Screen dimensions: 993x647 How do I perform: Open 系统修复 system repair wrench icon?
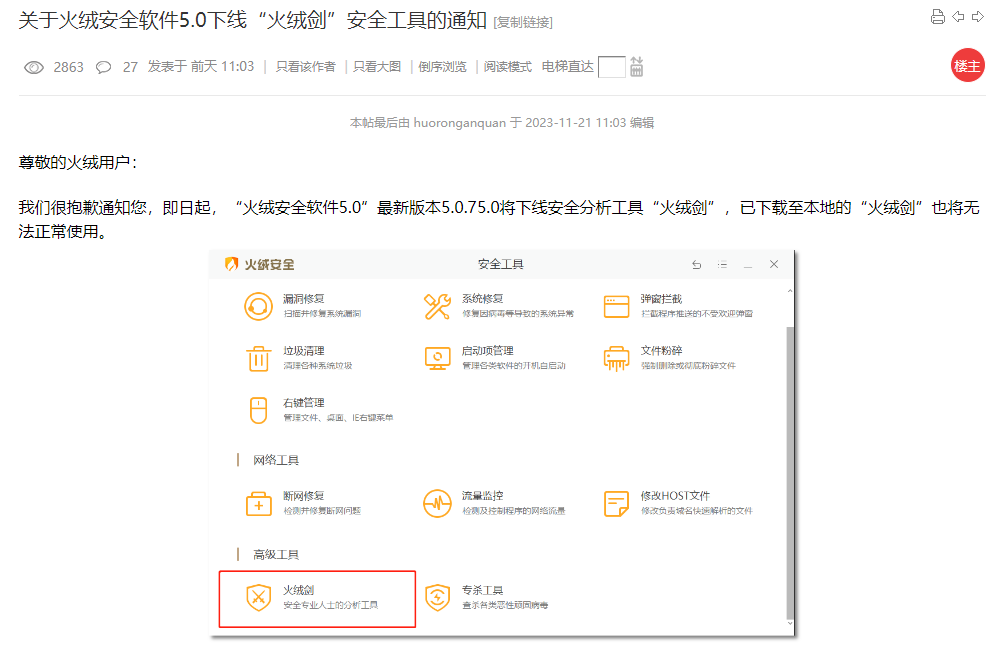(437, 306)
